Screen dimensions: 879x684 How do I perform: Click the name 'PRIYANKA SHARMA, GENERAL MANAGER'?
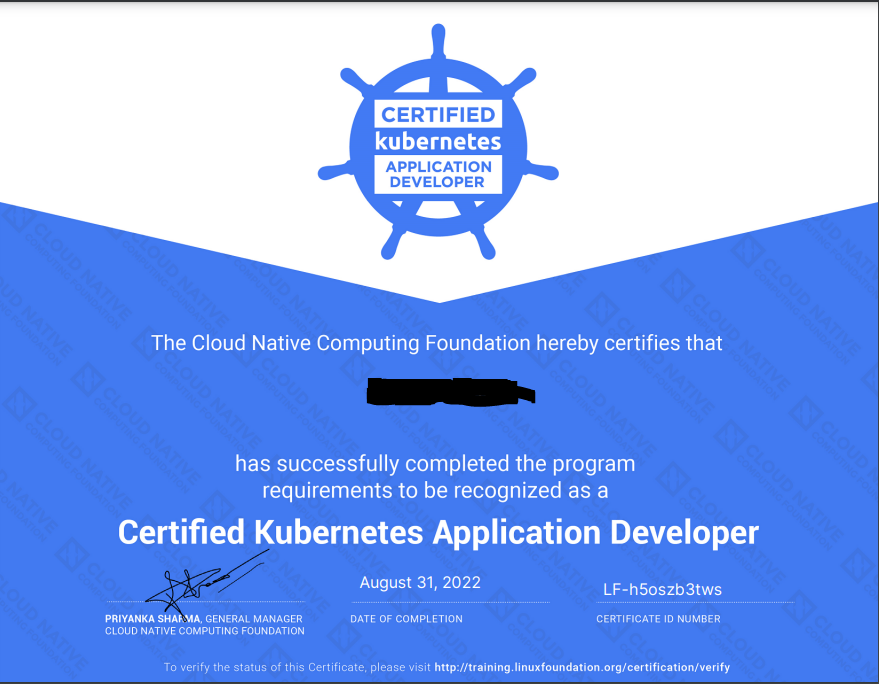(203, 619)
